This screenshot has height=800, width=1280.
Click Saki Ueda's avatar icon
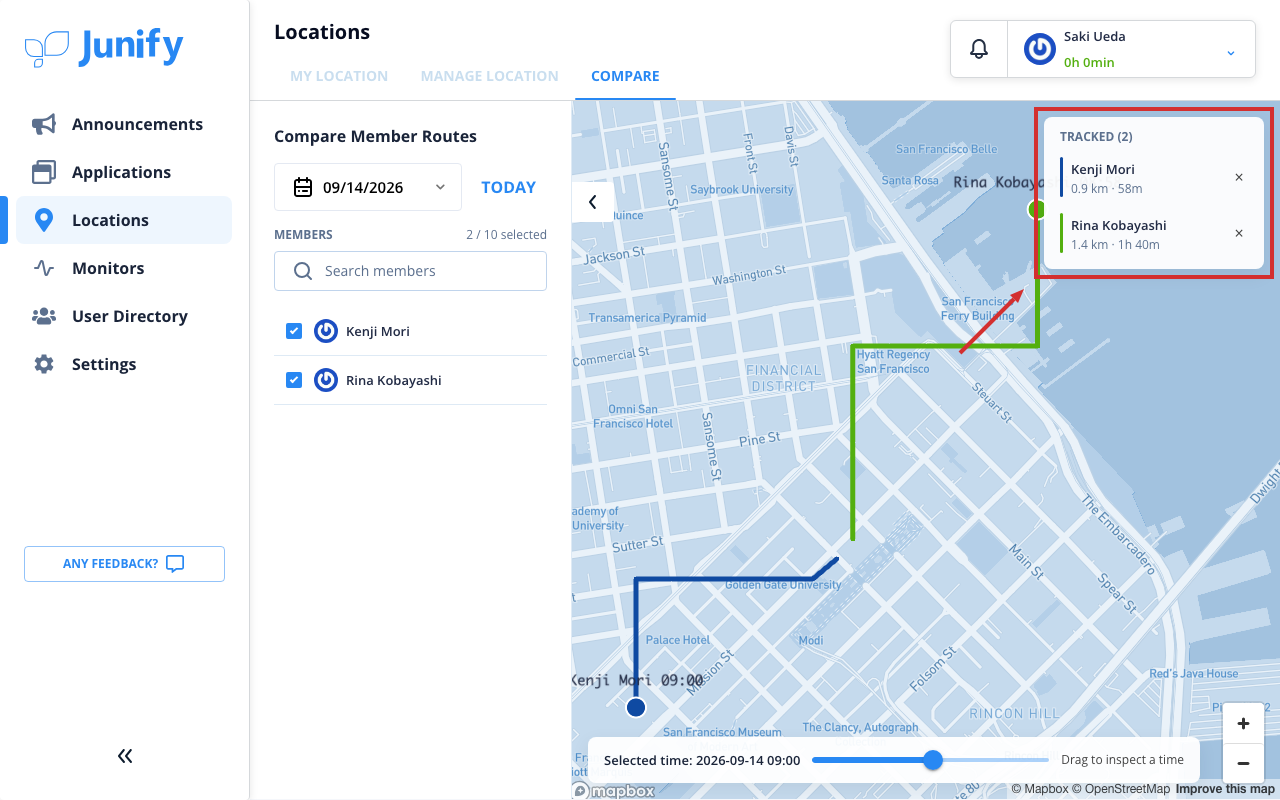[x=1040, y=49]
